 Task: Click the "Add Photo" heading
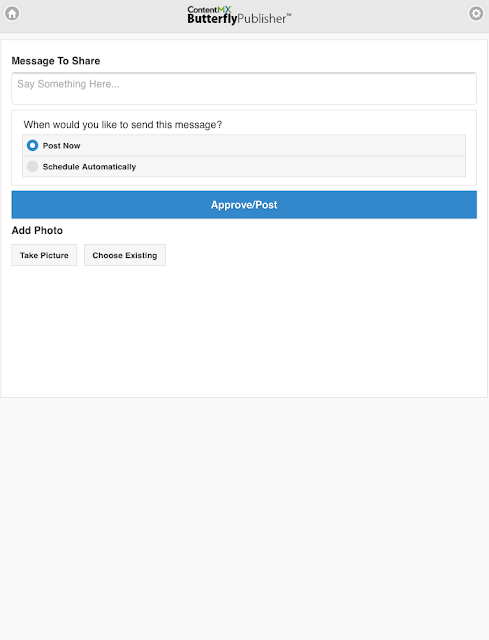point(37,231)
